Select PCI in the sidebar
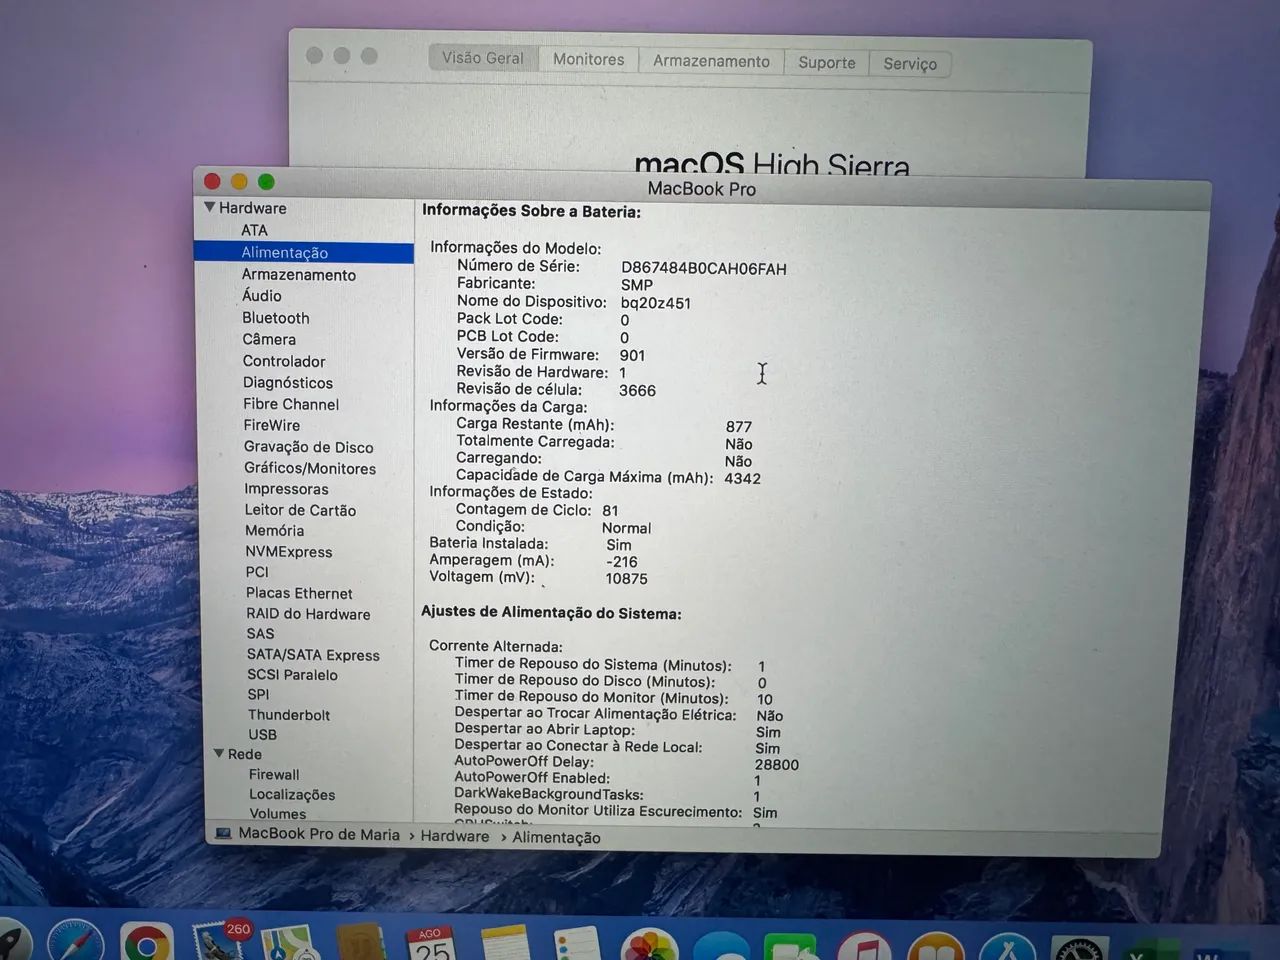 pyautogui.click(x=257, y=572)
